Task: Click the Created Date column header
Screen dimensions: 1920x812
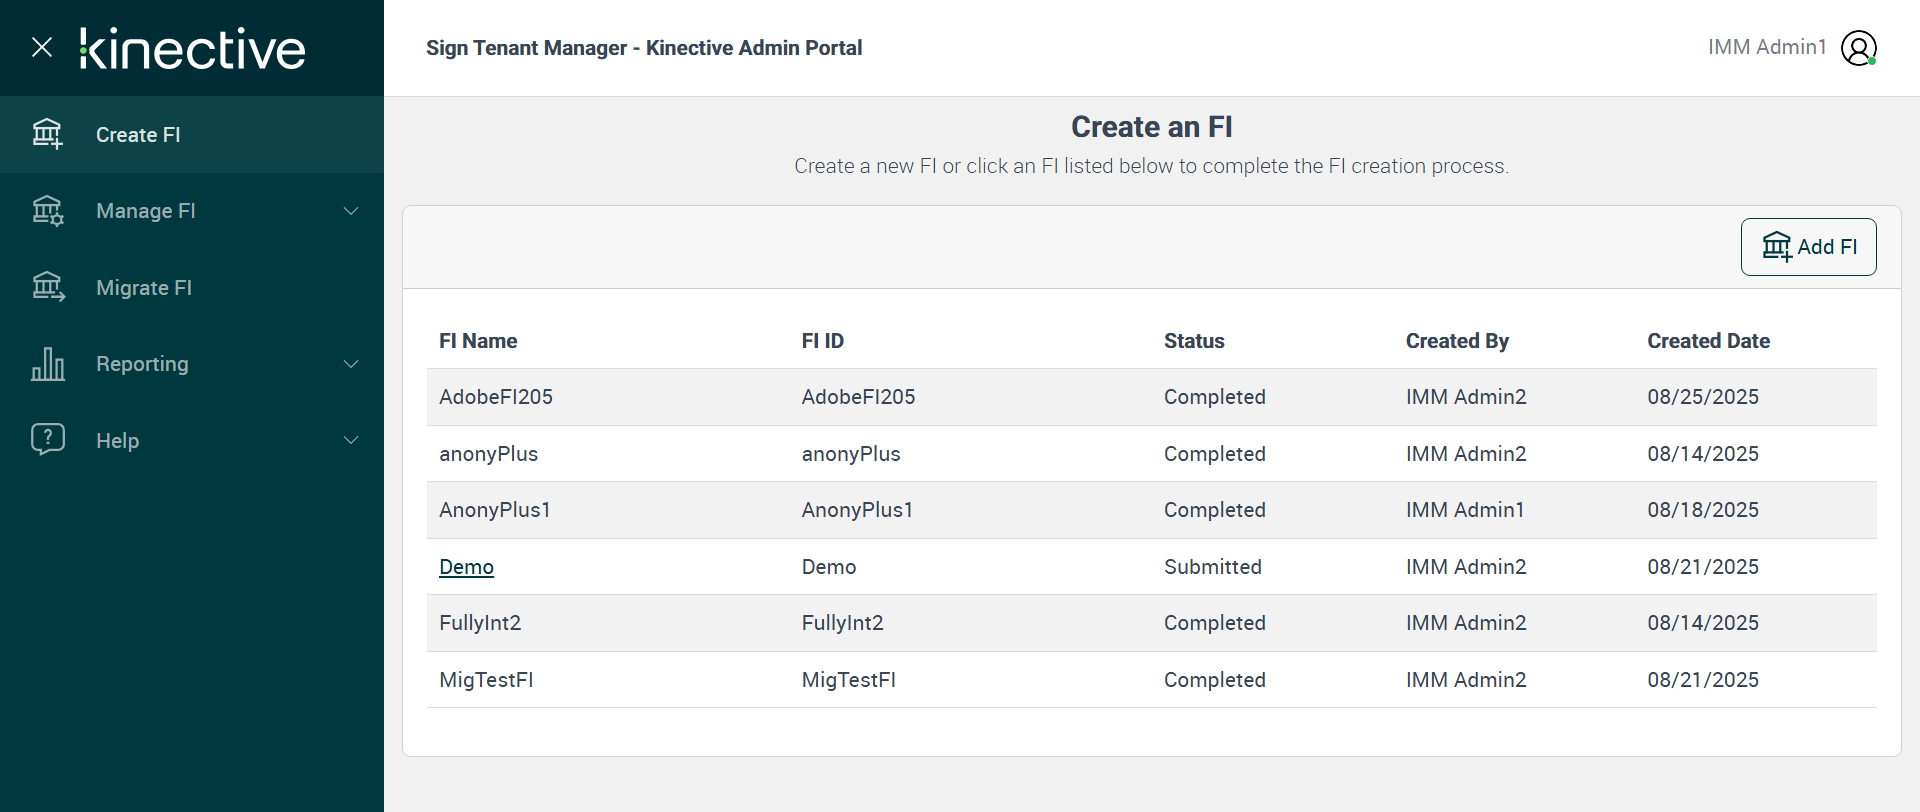Action: coord(1708,341)
